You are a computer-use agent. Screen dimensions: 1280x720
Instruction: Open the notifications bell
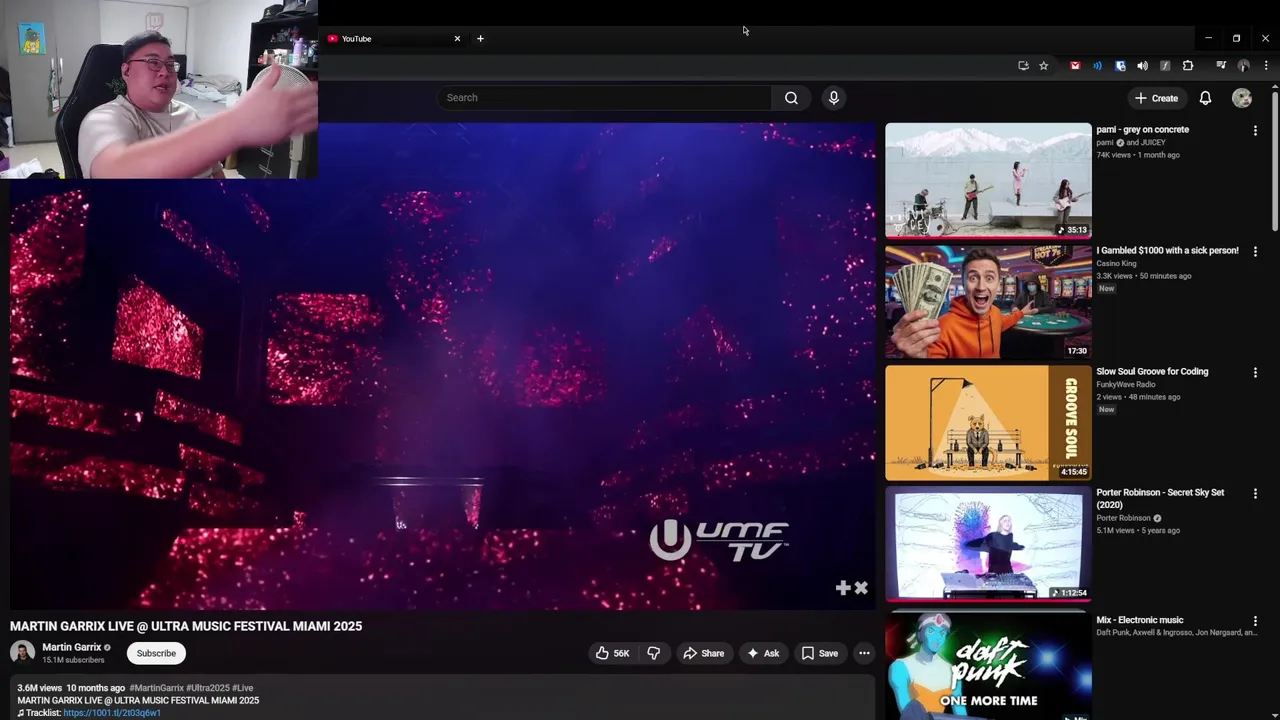[x=1205, y=98]
